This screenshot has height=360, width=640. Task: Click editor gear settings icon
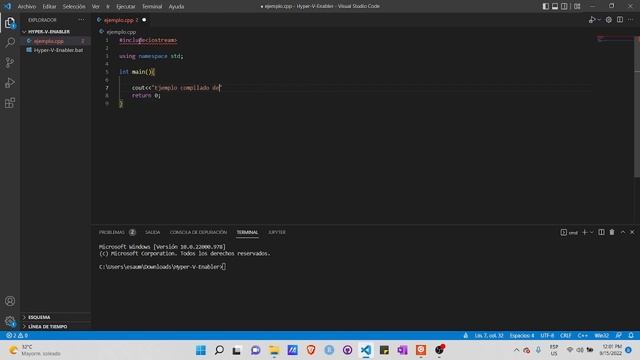pyautogui.click(x=609, y=20)
